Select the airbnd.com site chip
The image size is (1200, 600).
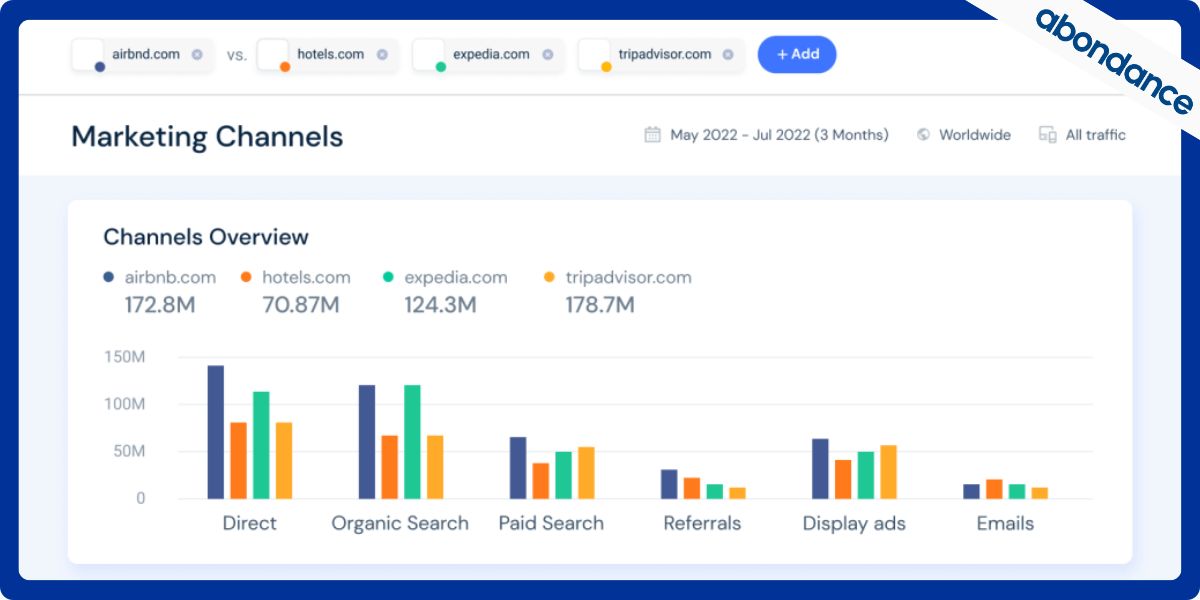[142, 55]
